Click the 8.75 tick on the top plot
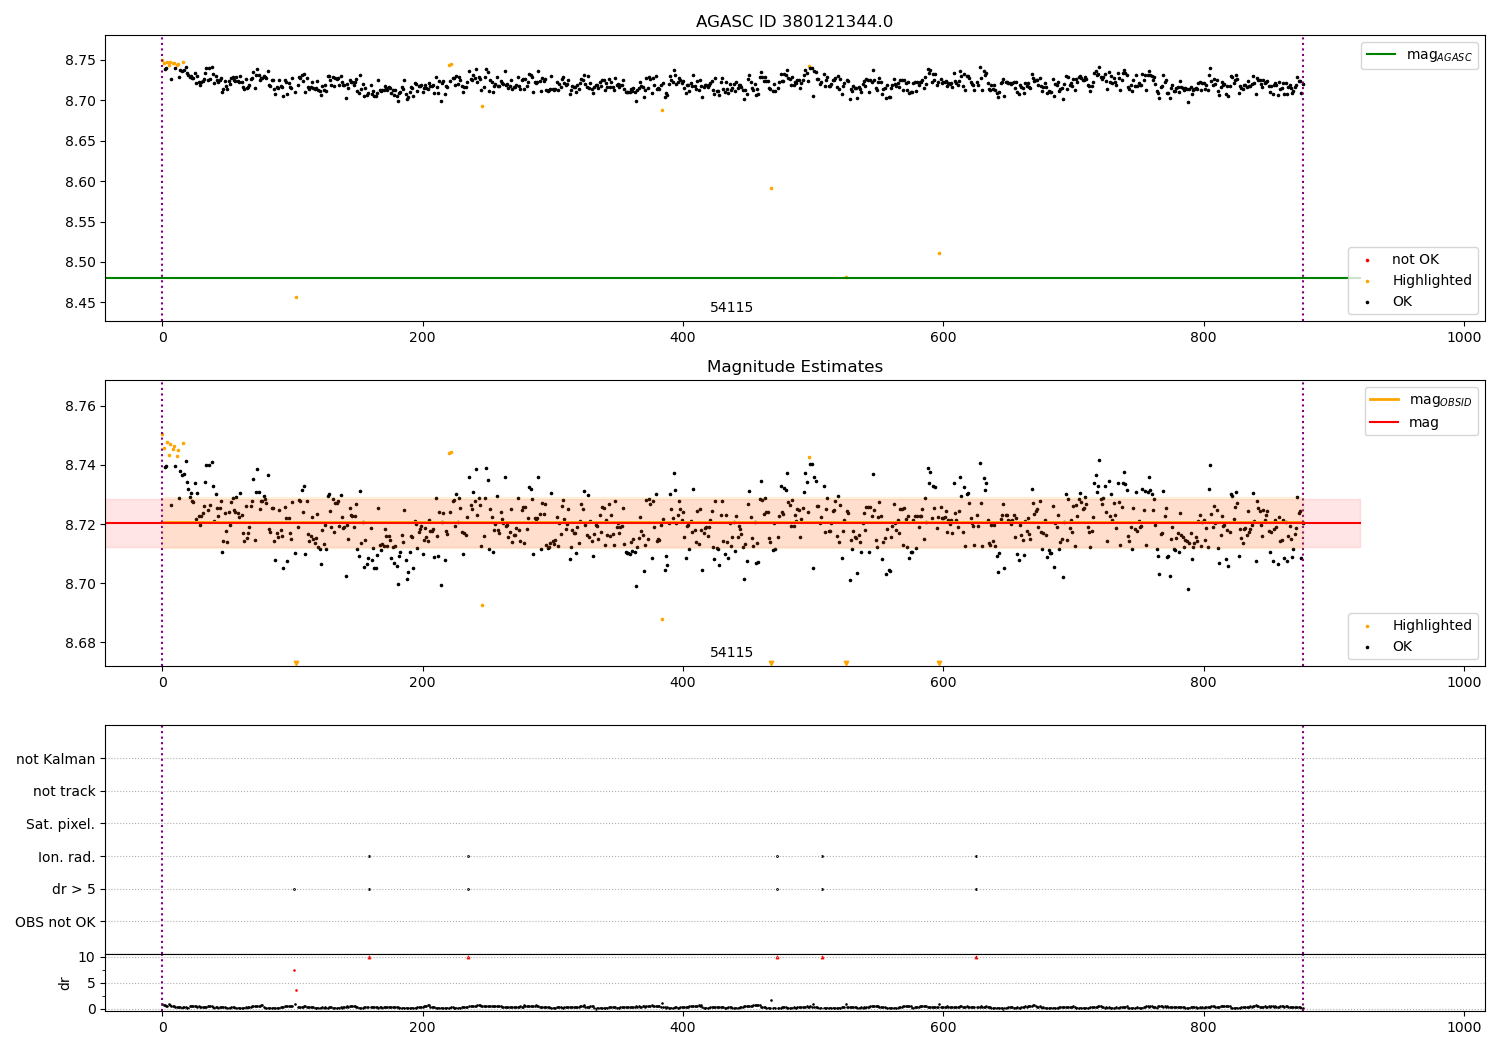The image size is (1500, 1050). point(80,60)
